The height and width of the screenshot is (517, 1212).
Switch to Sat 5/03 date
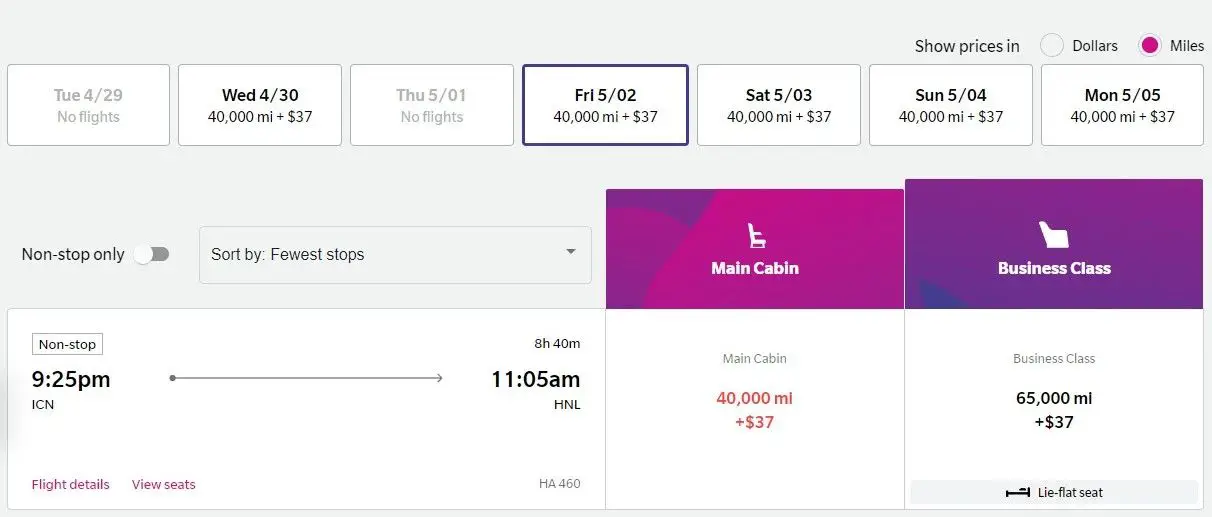tap(779, 105)
